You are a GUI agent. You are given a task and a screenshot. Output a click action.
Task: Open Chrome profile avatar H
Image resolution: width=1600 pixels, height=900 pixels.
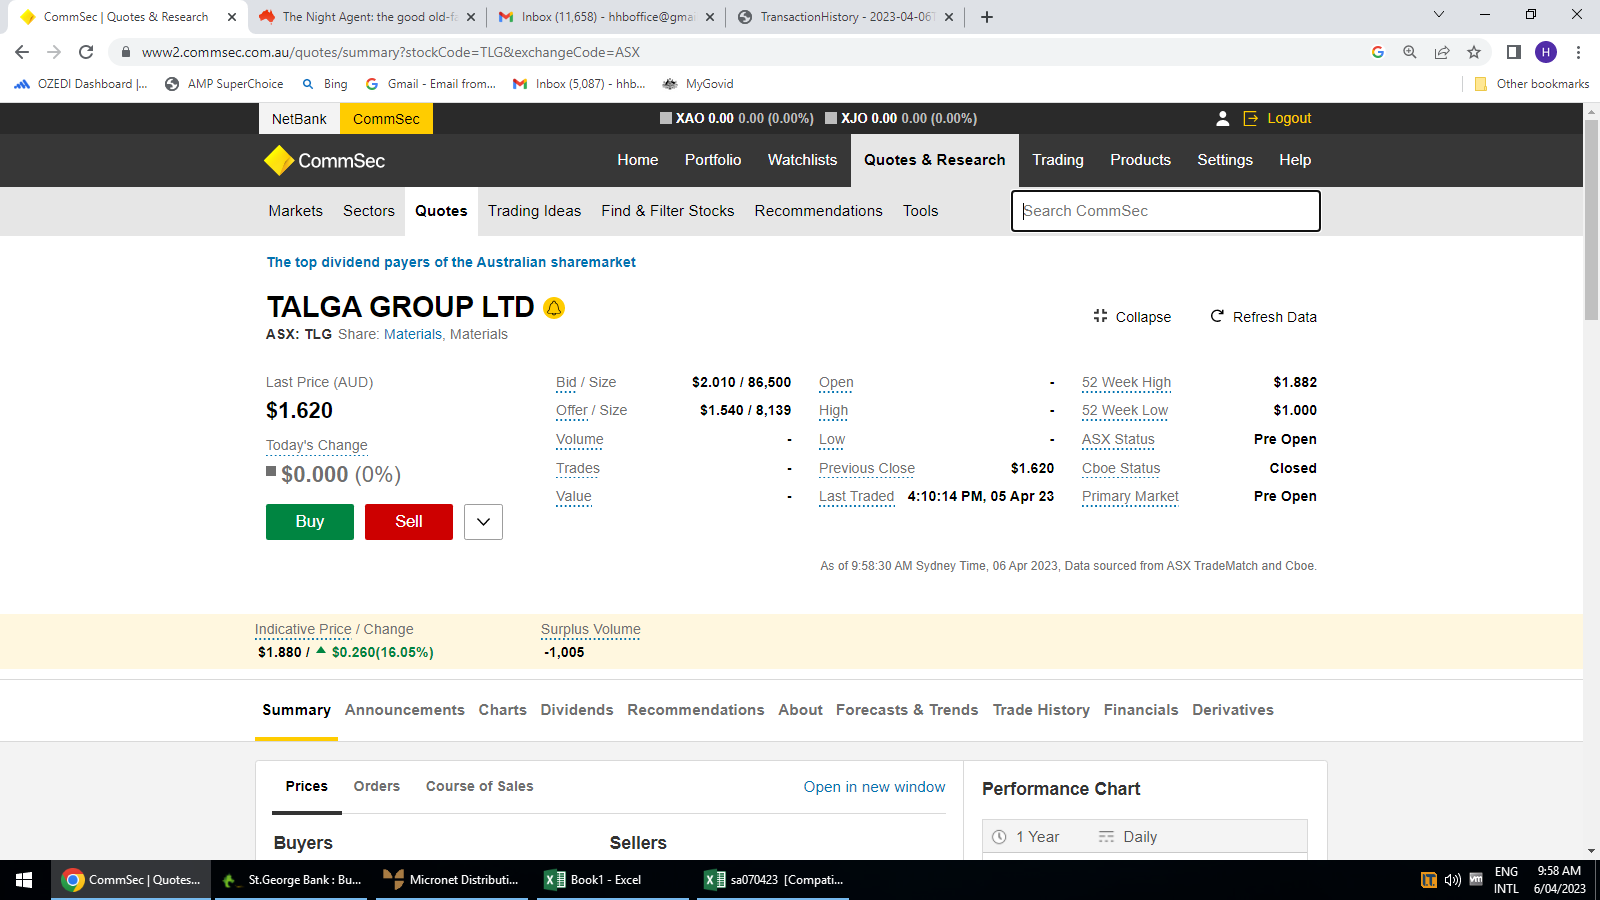pyautogui.click(x=1546, y=52)
